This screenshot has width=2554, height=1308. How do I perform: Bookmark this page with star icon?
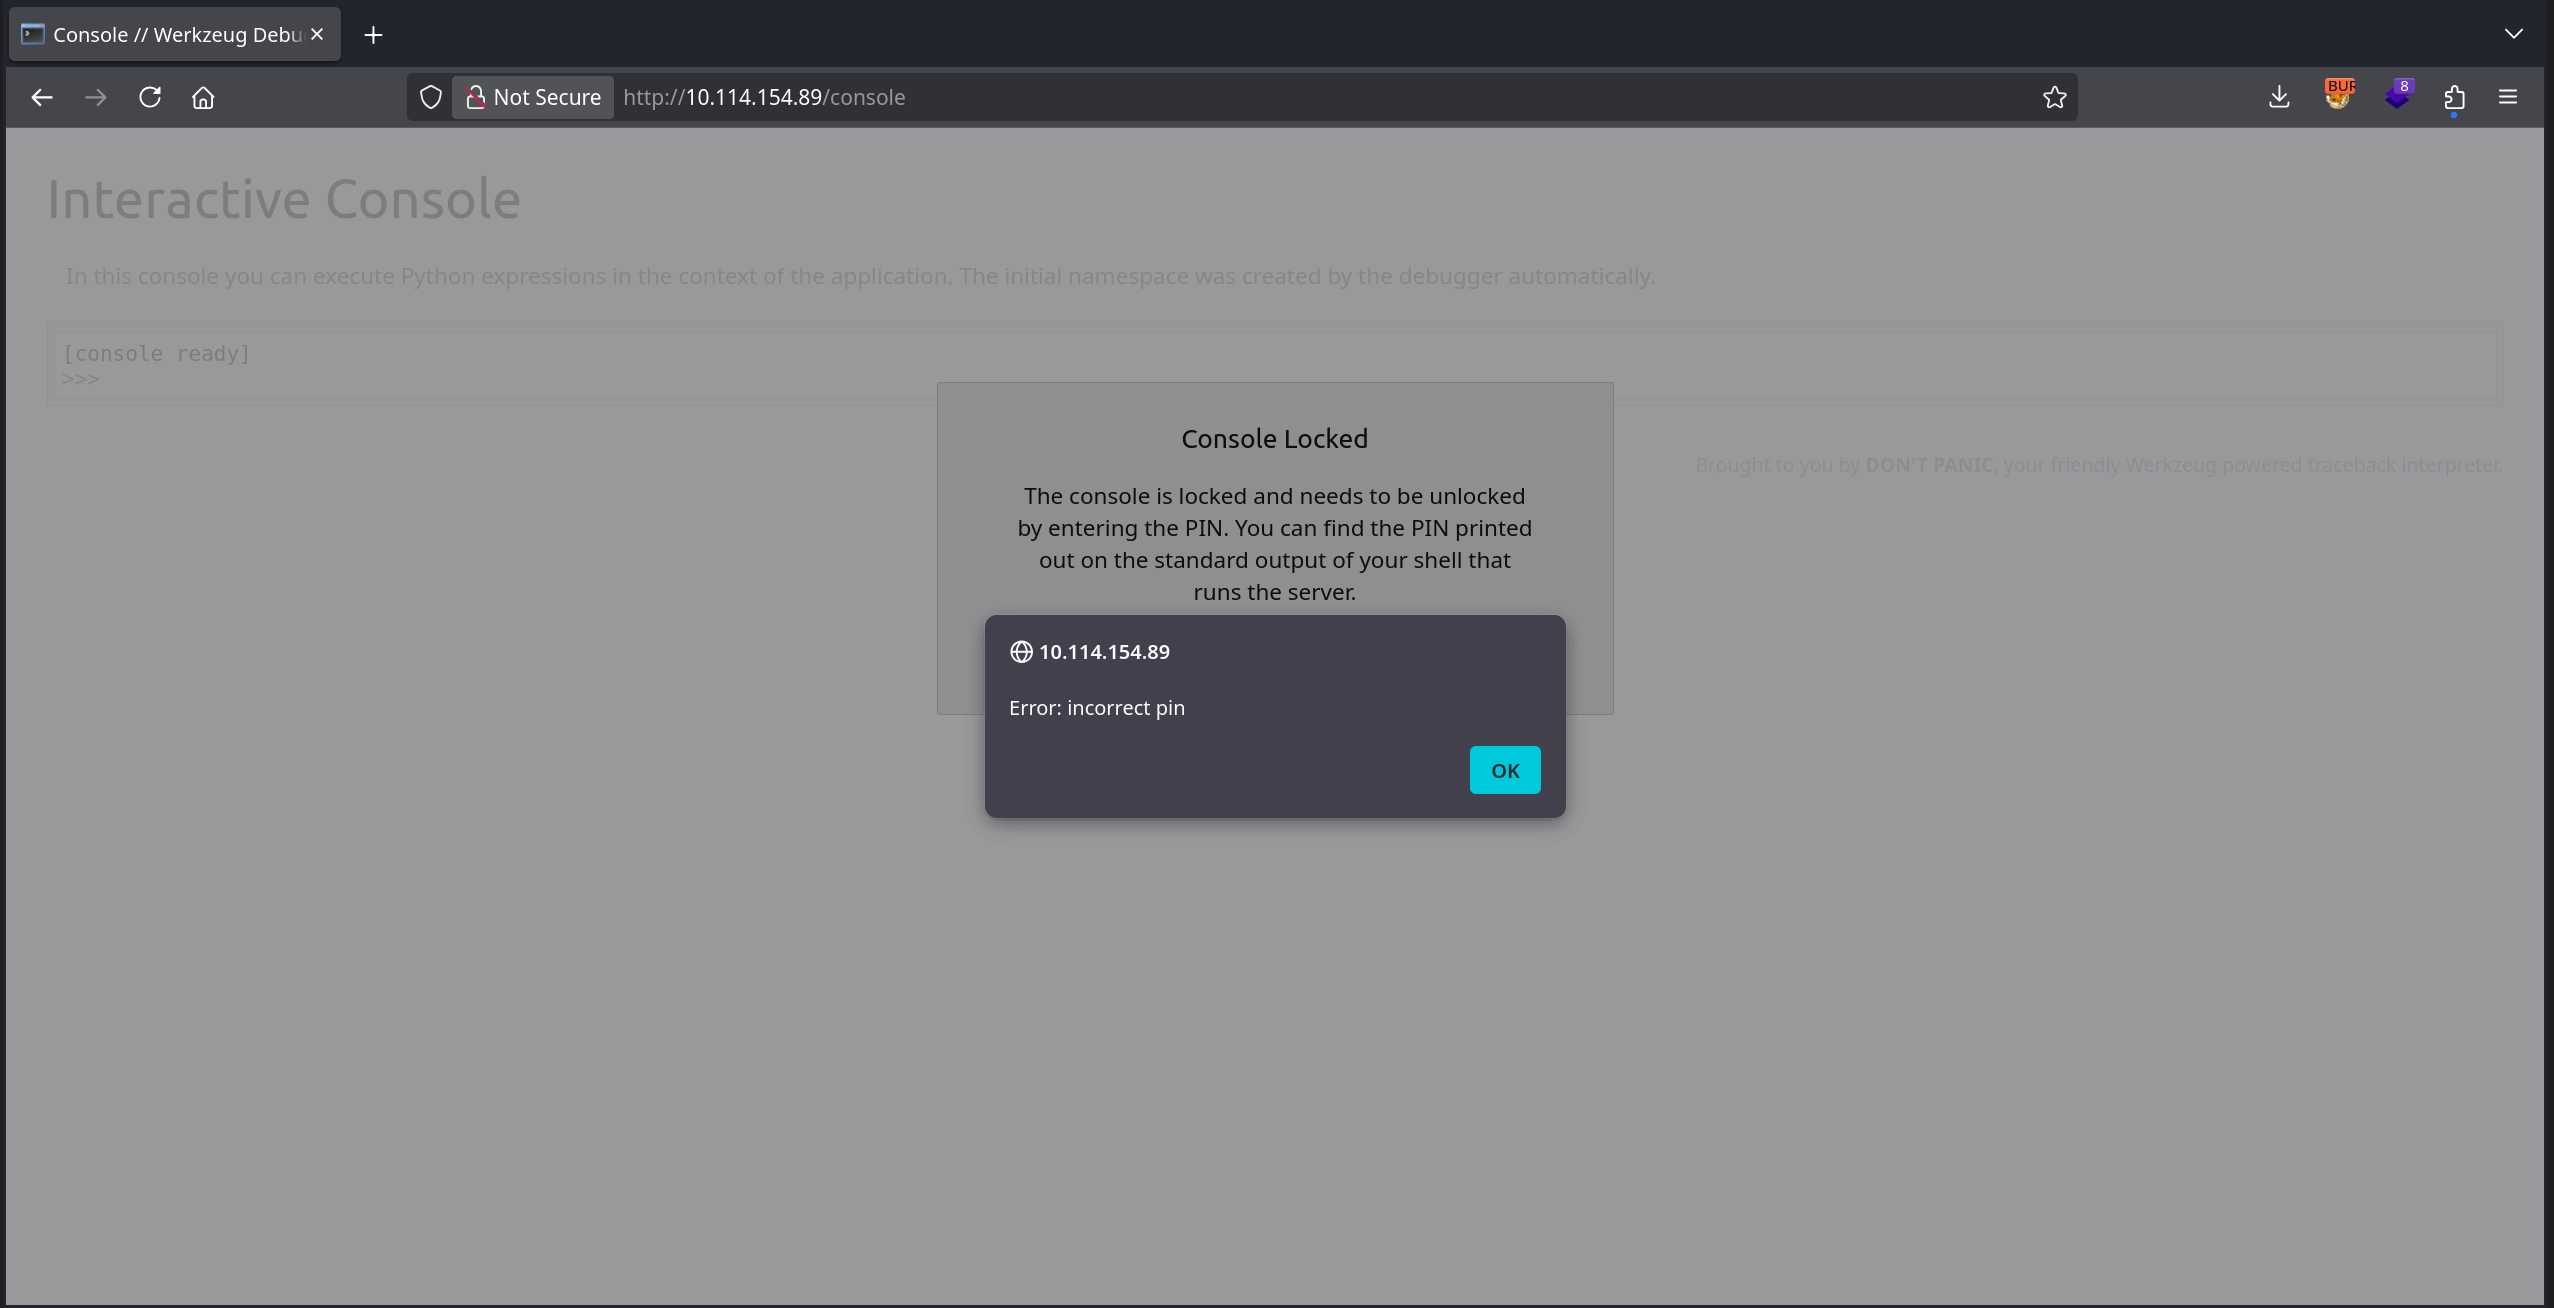pos(2054,97)
